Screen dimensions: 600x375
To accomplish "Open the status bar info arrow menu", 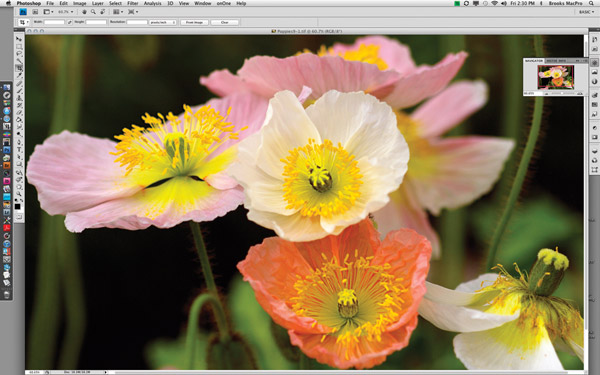I will [x=106, y=372].
